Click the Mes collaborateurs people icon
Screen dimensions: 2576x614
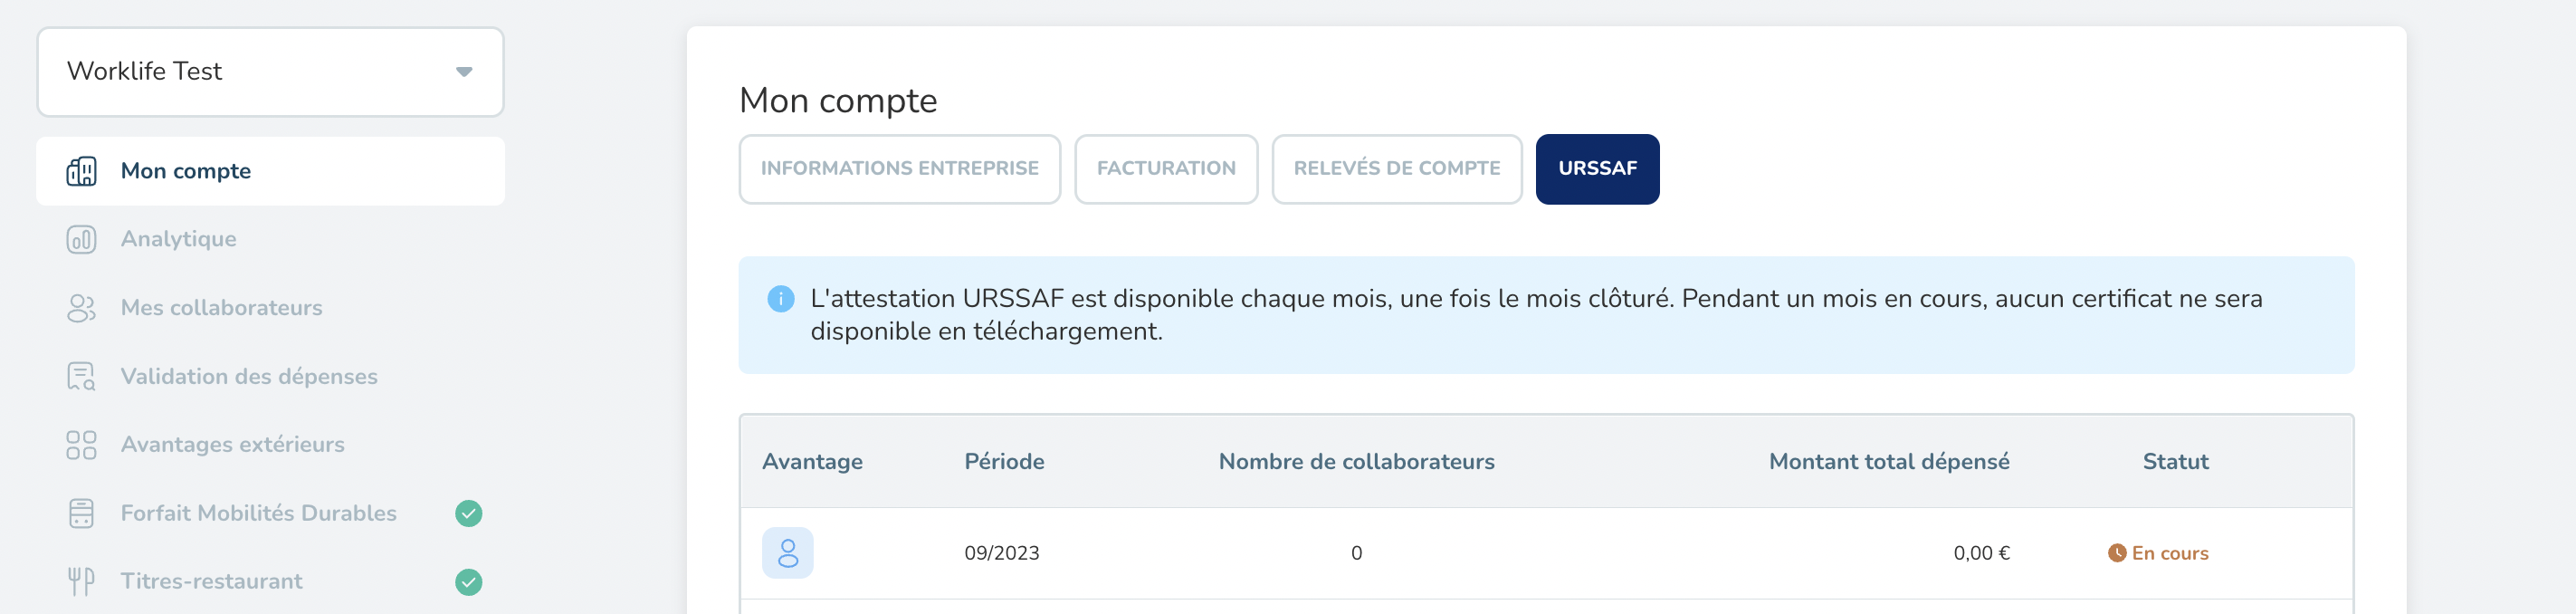click(x=82, y=308)
